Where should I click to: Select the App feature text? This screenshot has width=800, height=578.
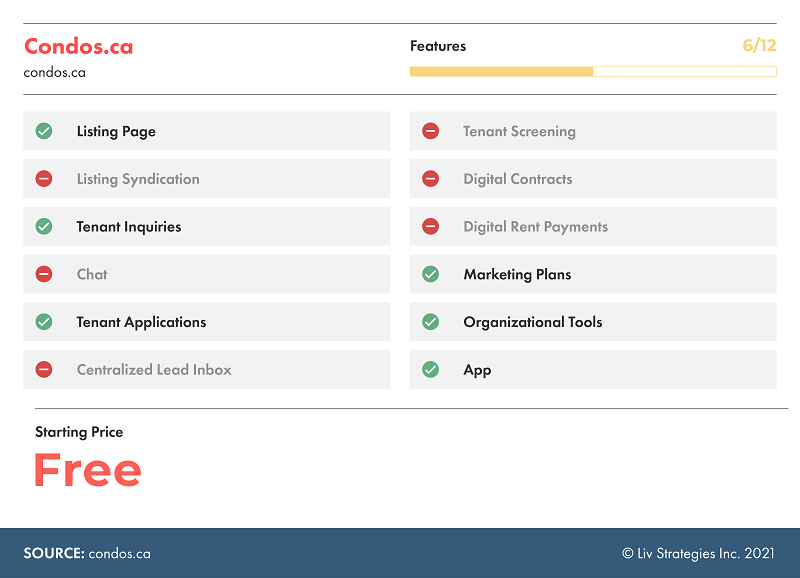(x=478, y=370)
